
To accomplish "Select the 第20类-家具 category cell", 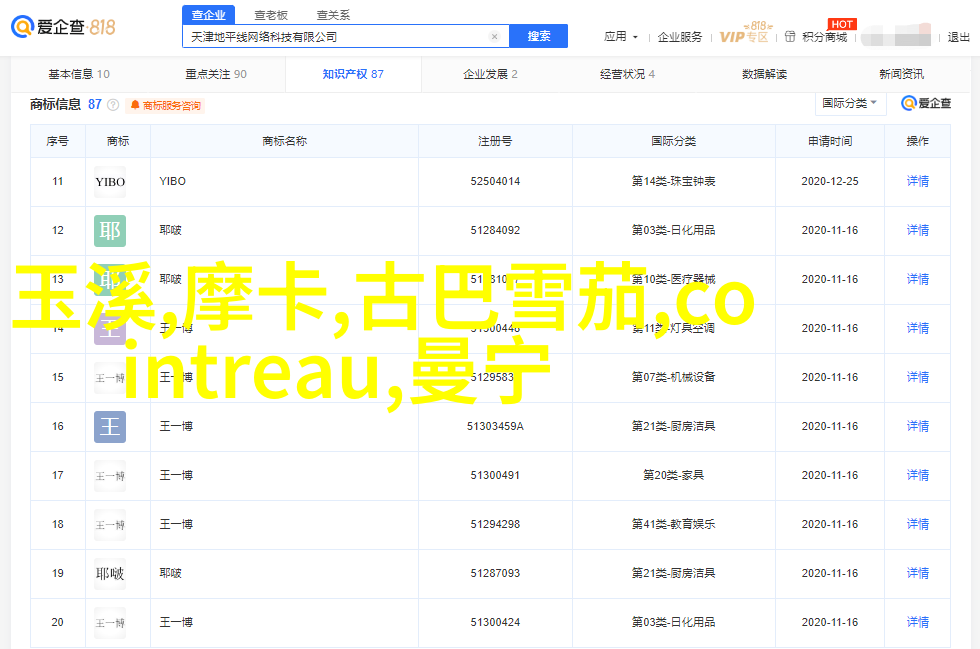I will point(674,475).
